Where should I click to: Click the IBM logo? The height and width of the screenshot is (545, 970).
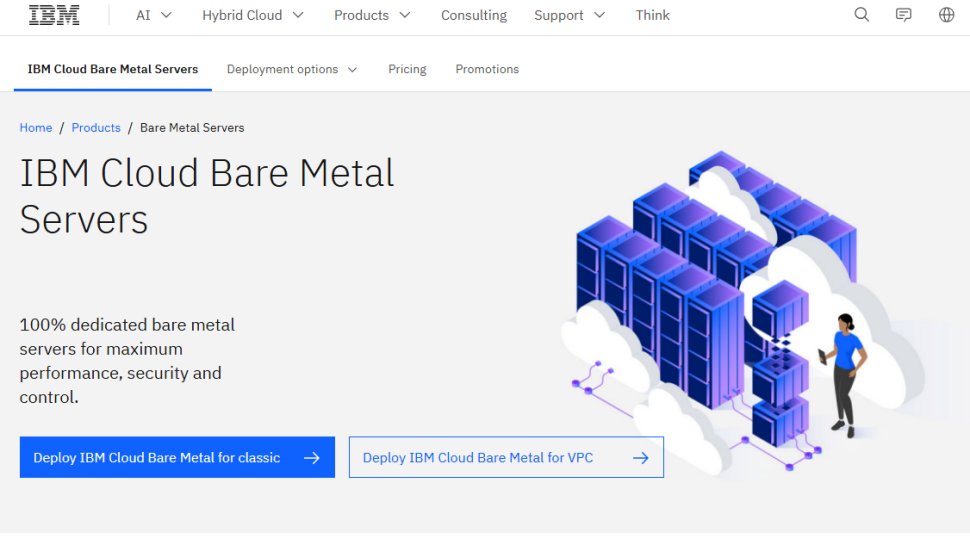coord(54,15)
